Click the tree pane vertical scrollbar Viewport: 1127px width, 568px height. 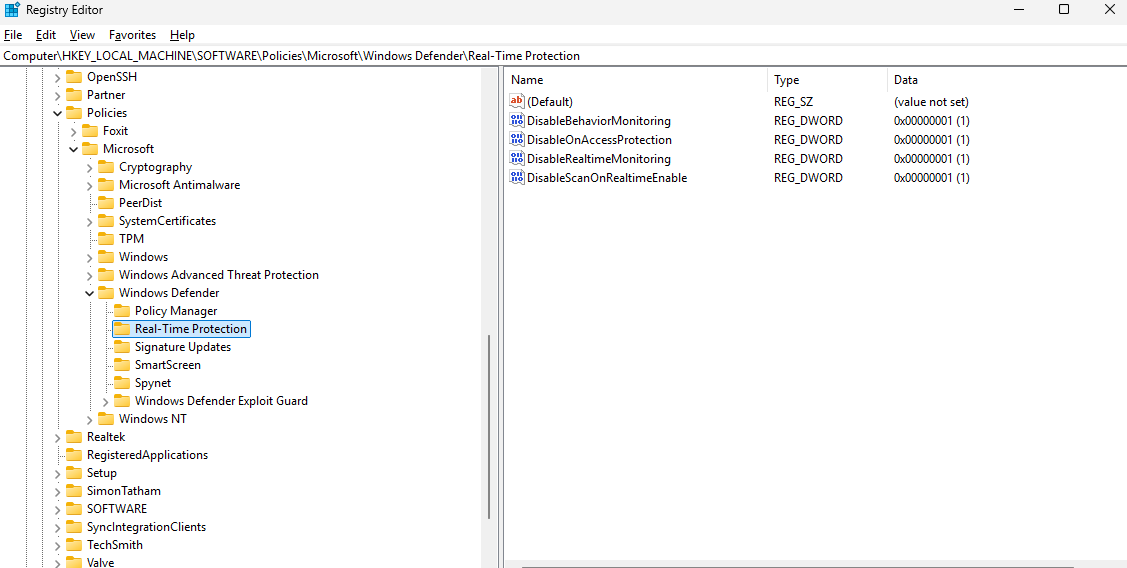(x=489, y=425)
